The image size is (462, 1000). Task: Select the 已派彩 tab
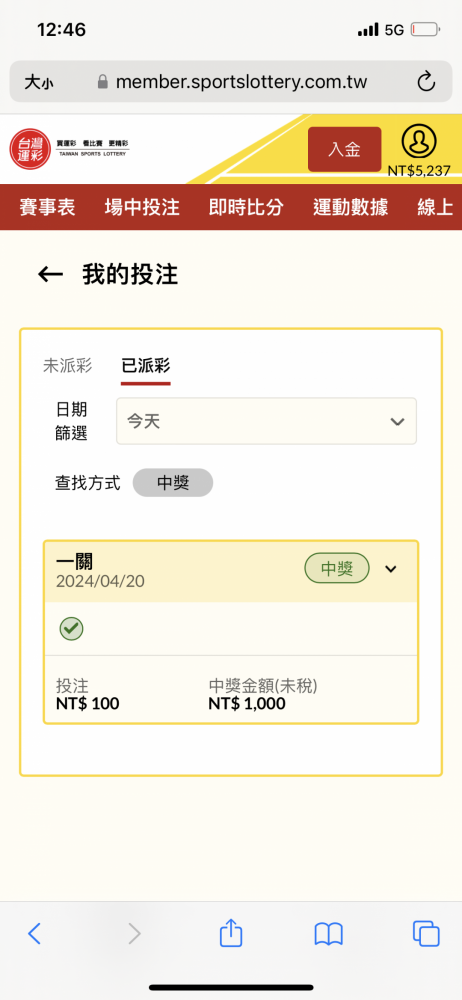click(145, 366)
